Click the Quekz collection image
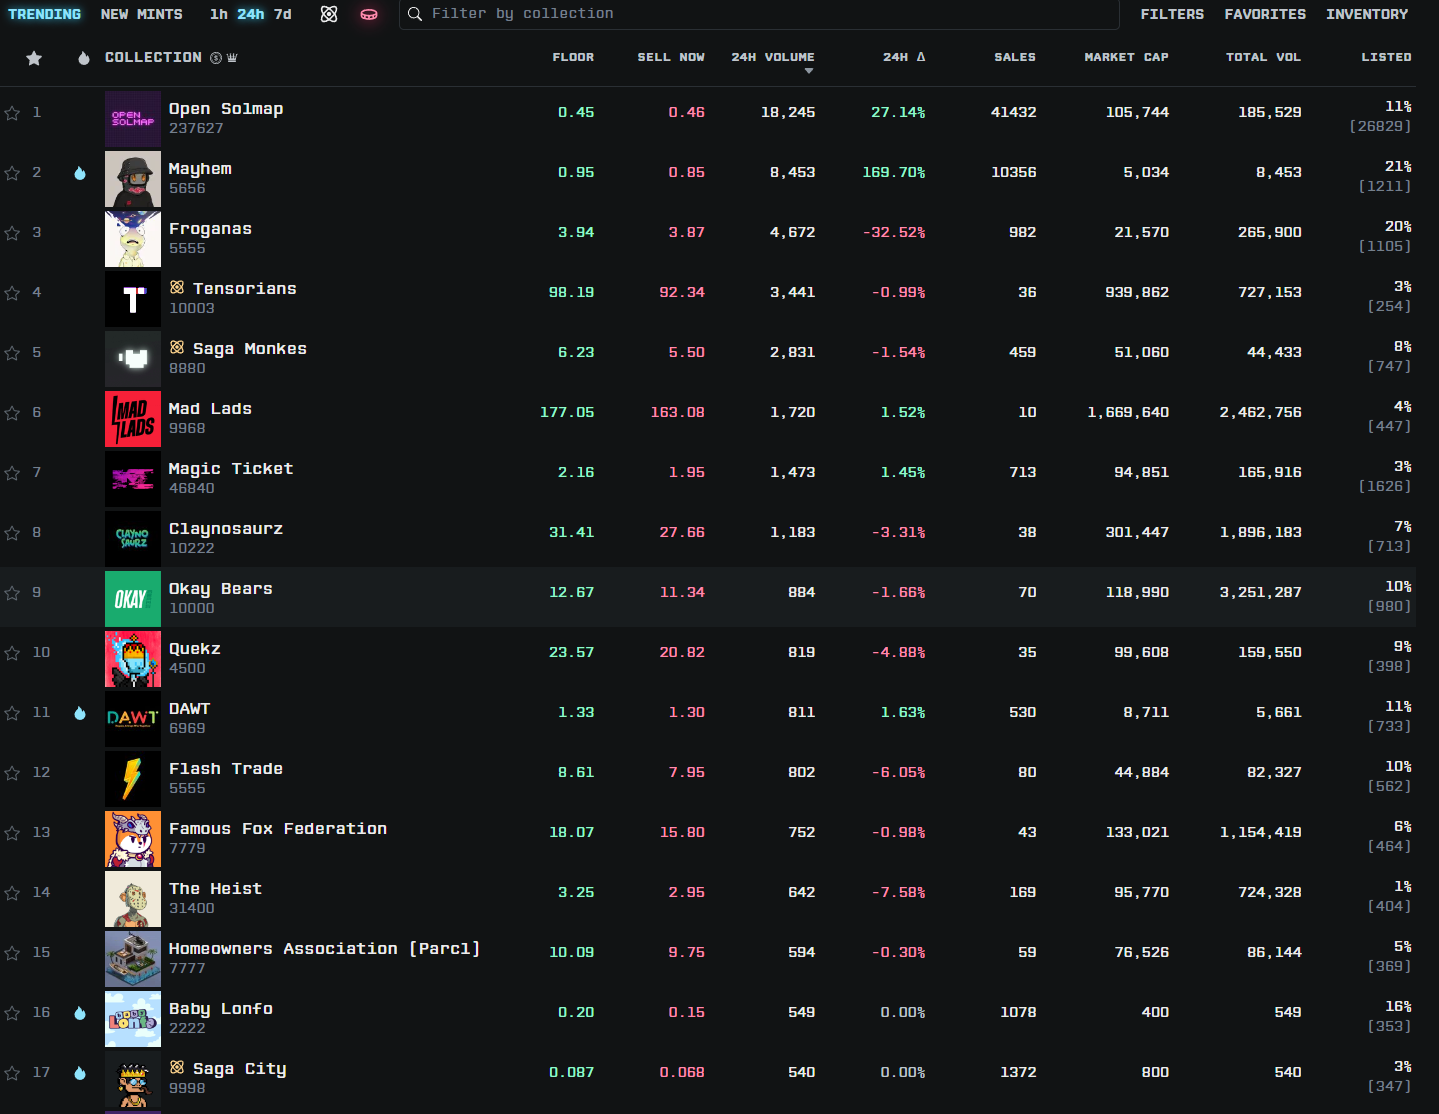Image resolution: width=1439 pixels, height=1114 pixels. (133, 659)
